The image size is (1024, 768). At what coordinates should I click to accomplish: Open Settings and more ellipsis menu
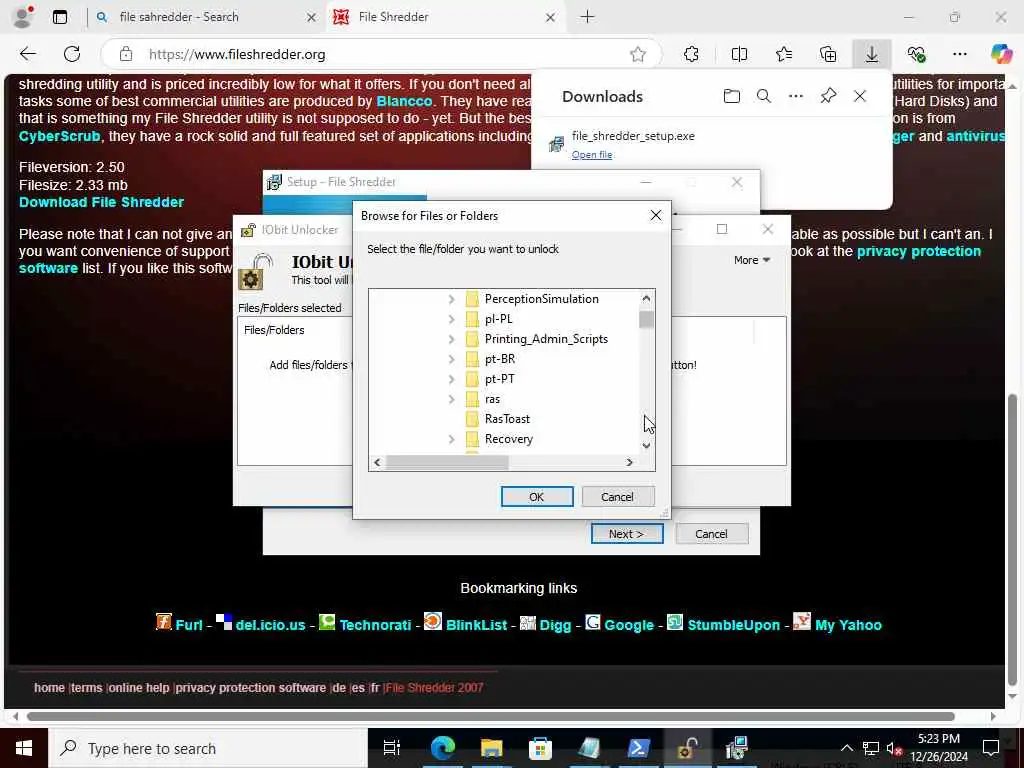[959, 54]
